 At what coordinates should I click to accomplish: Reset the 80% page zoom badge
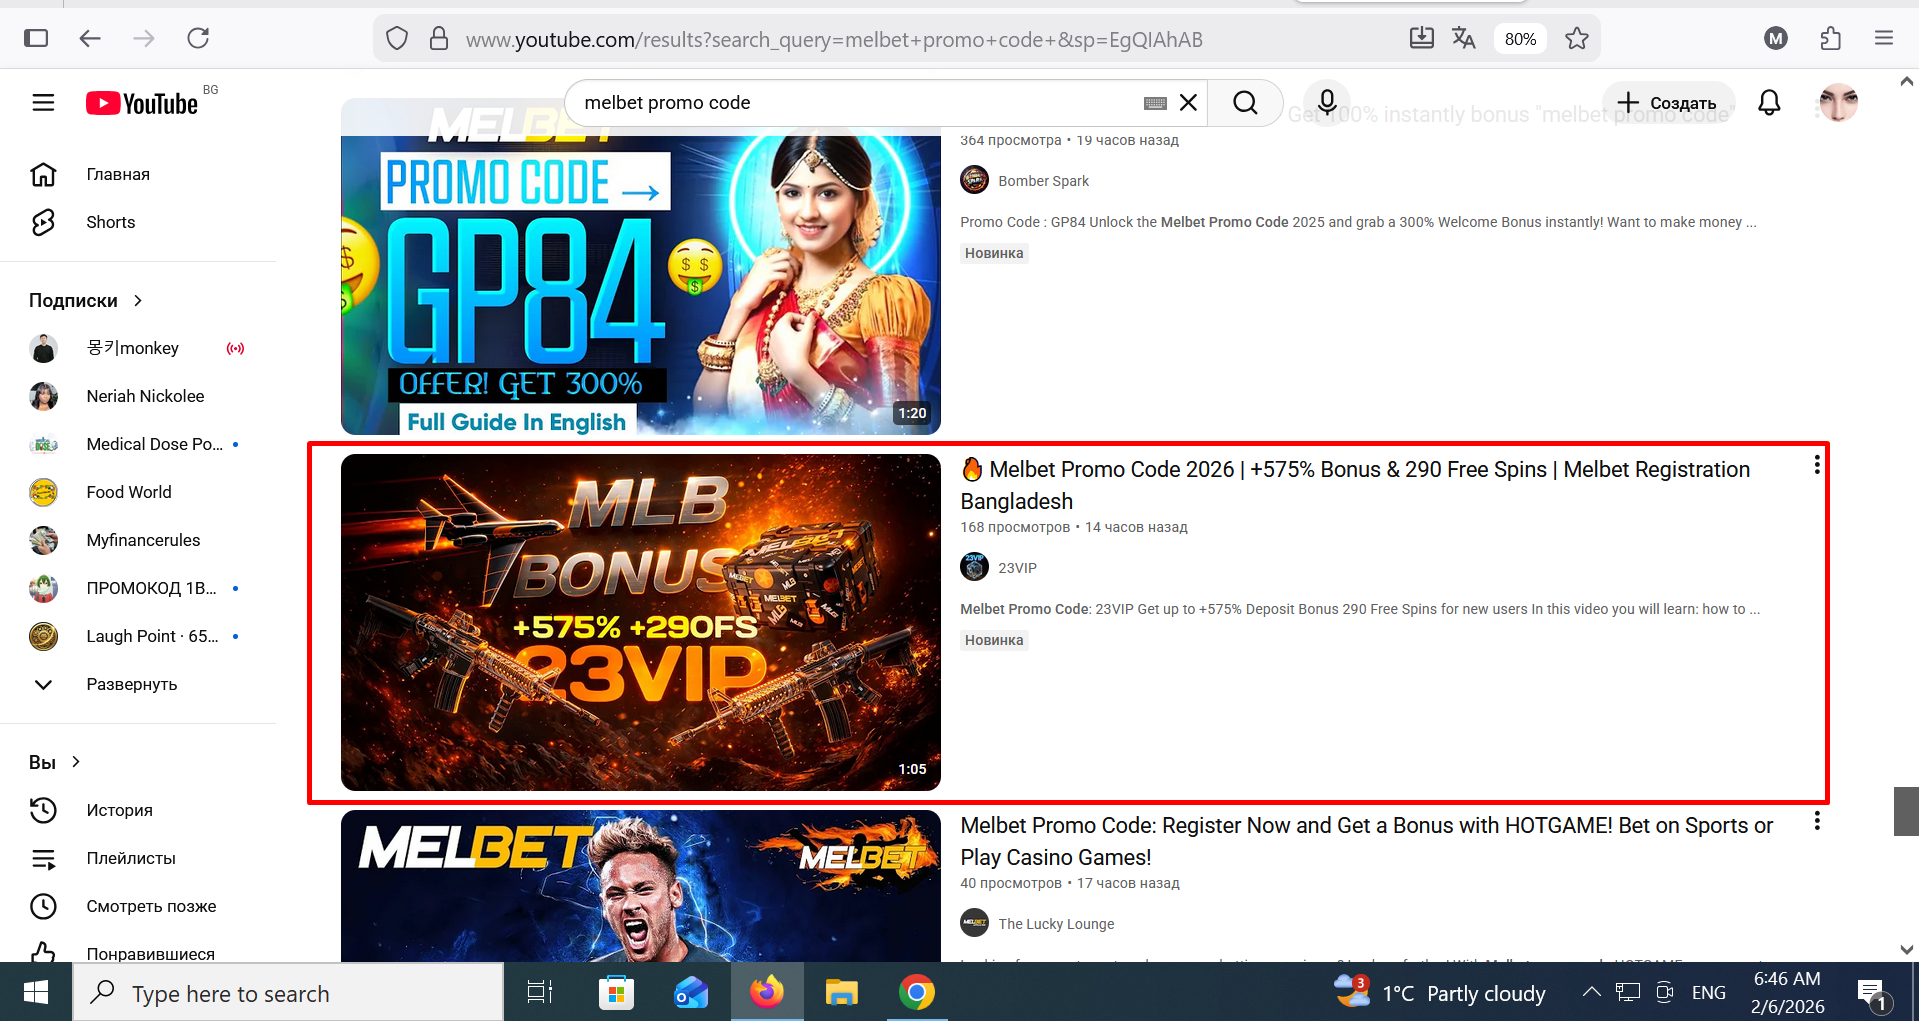1520,39
